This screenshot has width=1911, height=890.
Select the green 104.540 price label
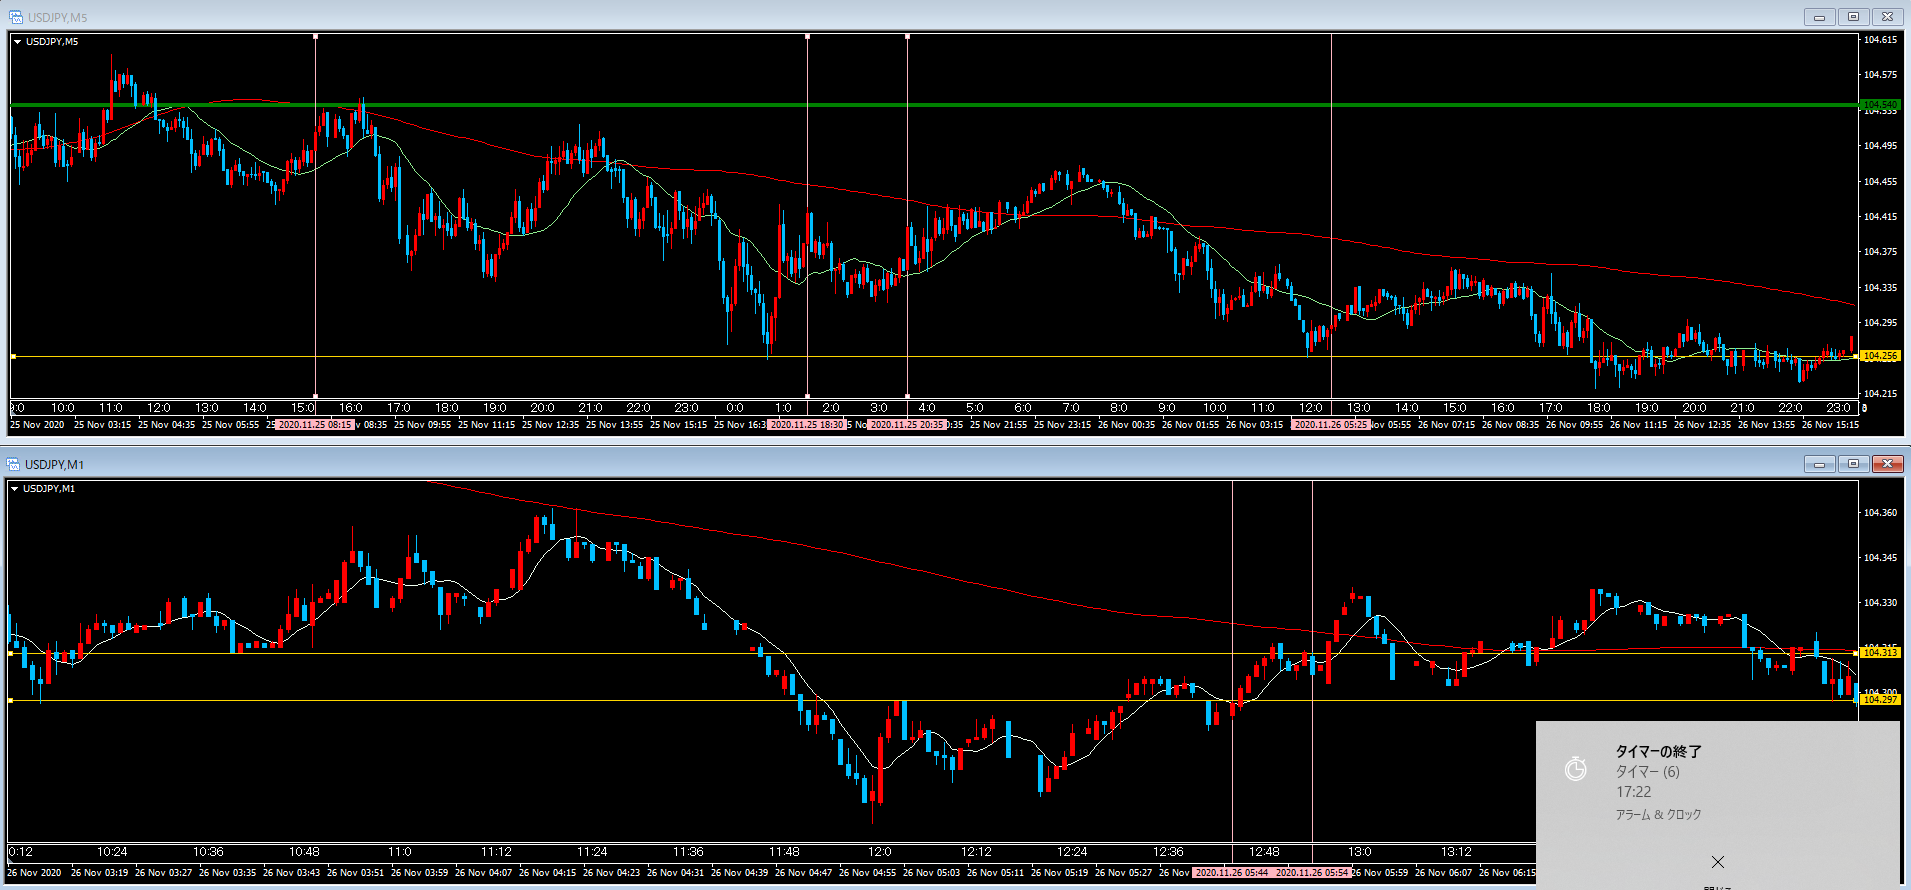(1879, 104)
